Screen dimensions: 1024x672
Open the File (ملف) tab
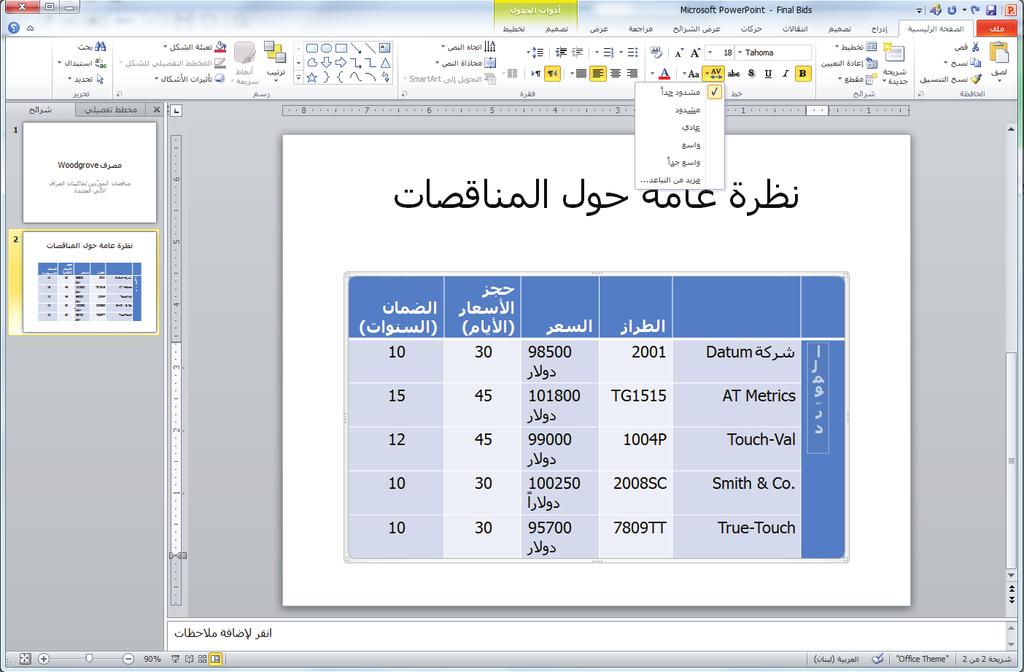tap(996, 29)
